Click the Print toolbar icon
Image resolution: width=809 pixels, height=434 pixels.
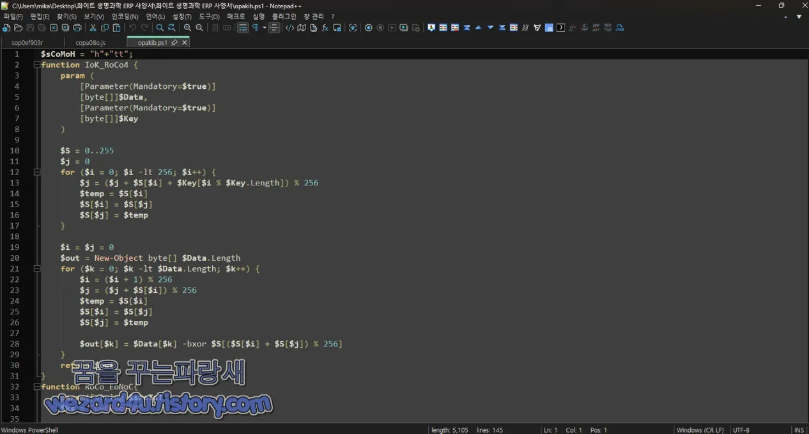click(x=78, y=28)
